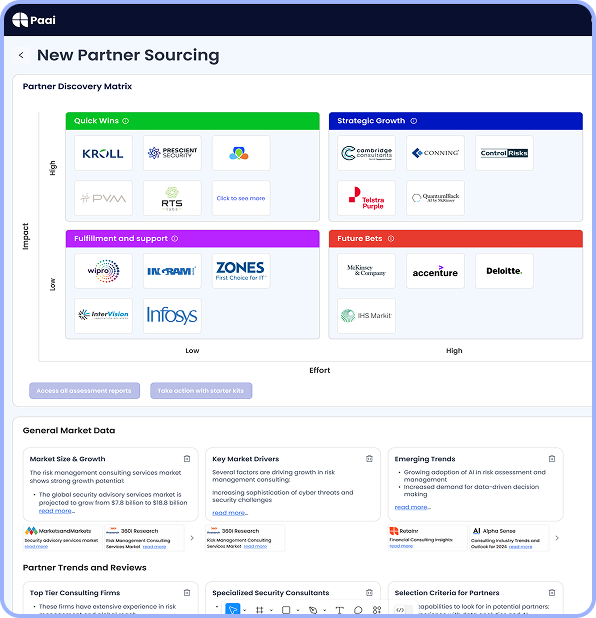Select the Kroll partner tile
The height and width of the screenshot is (618, 596).
pos(103,153)
